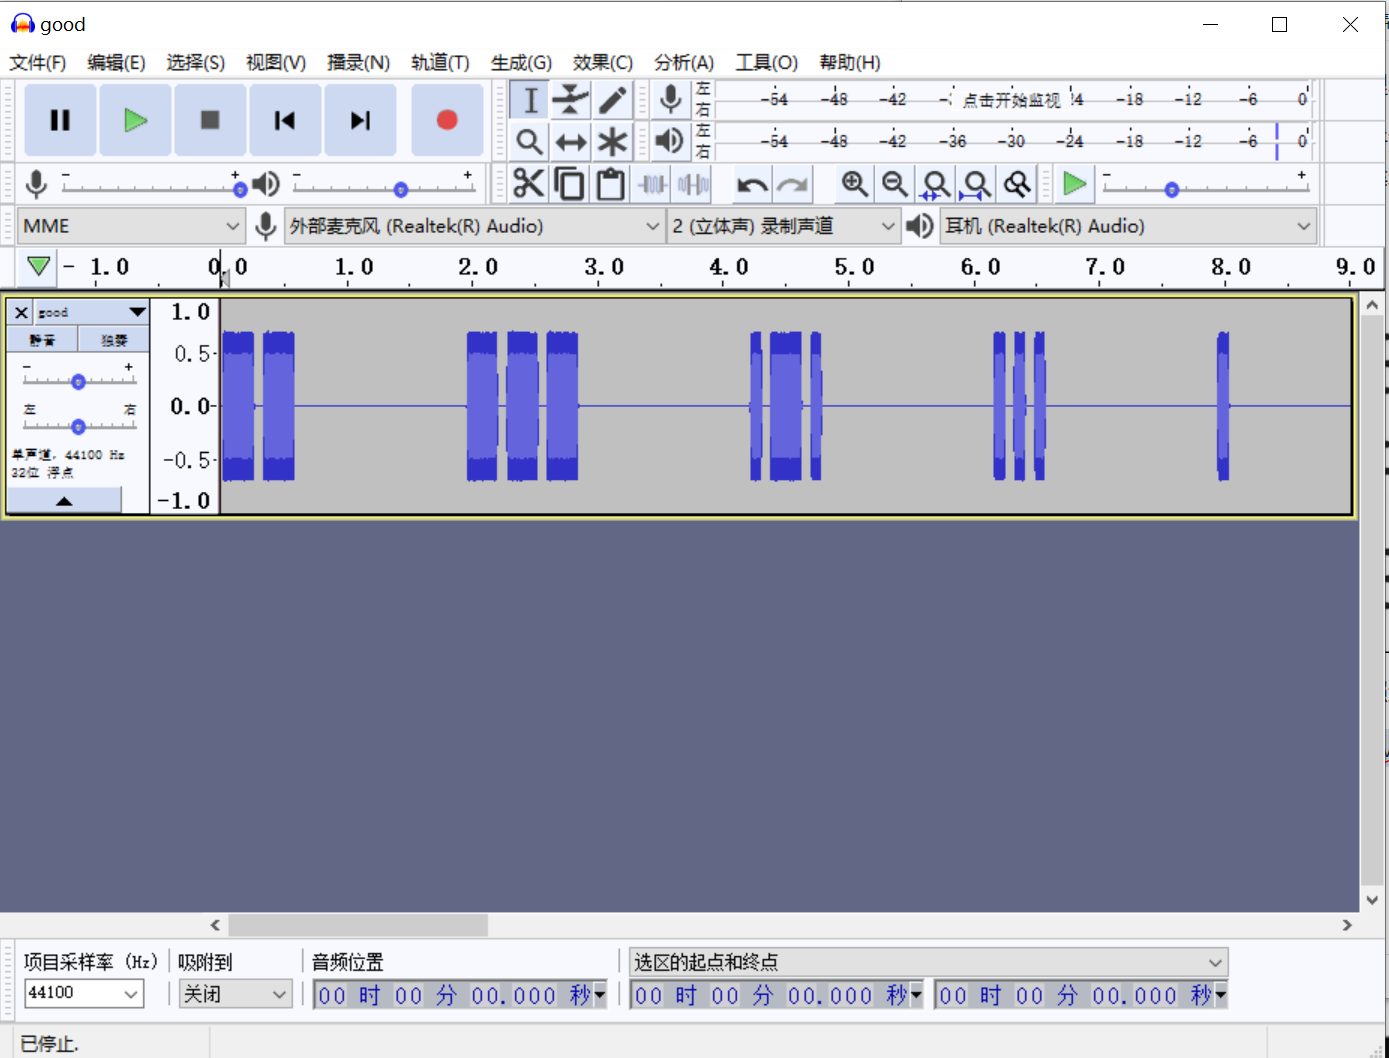Viewport: 1389px width, 1058px height.
Task: Select the Time Shift tool
Action: 571,141
